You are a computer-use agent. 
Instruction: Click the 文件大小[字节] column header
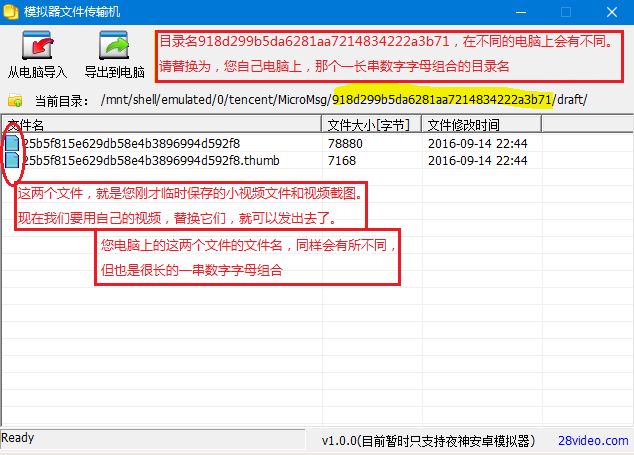pyautogui.click(x=372, y=125)
